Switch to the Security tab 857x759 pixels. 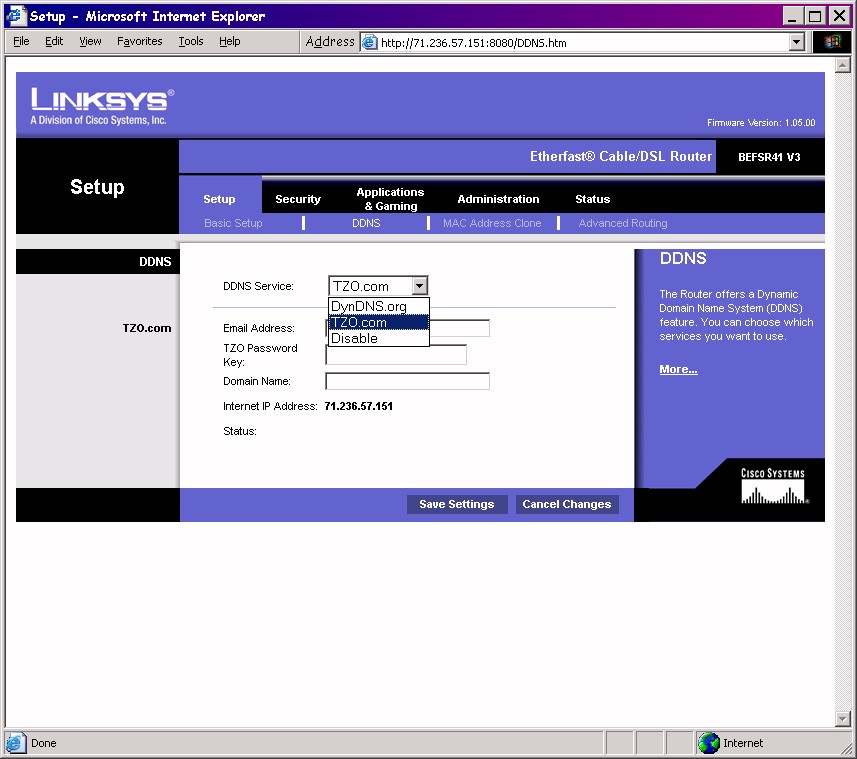coord(298,199)
